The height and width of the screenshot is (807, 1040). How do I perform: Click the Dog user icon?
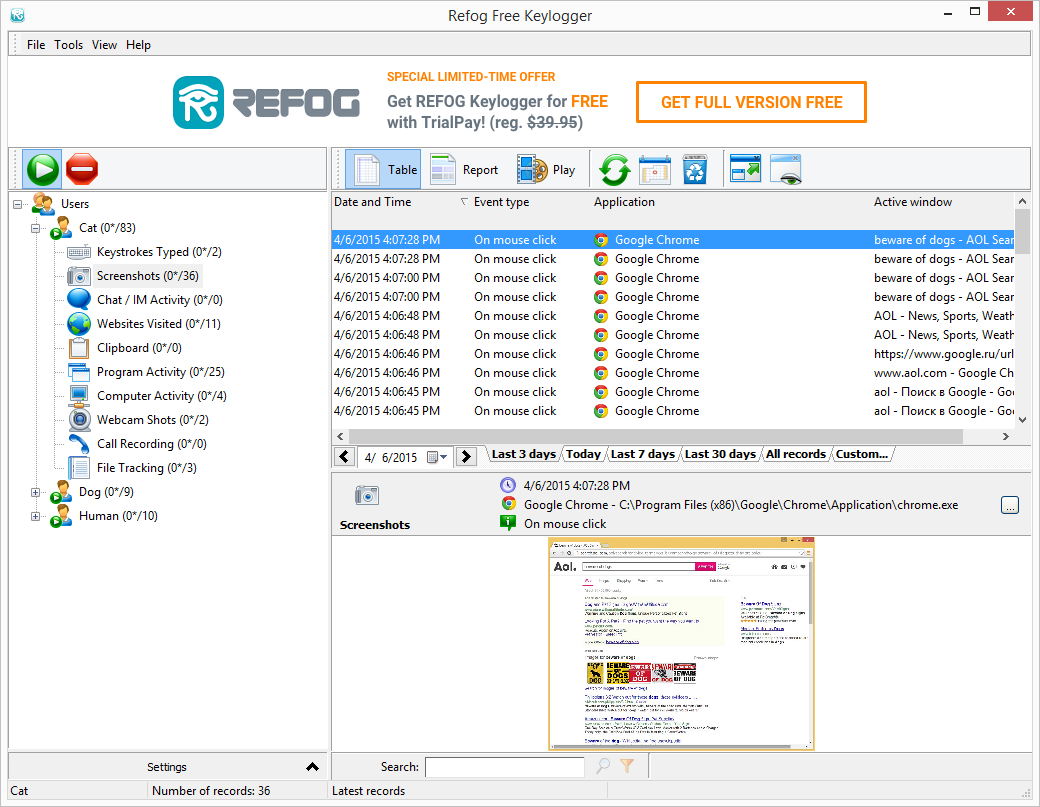[x=61, y=492]
